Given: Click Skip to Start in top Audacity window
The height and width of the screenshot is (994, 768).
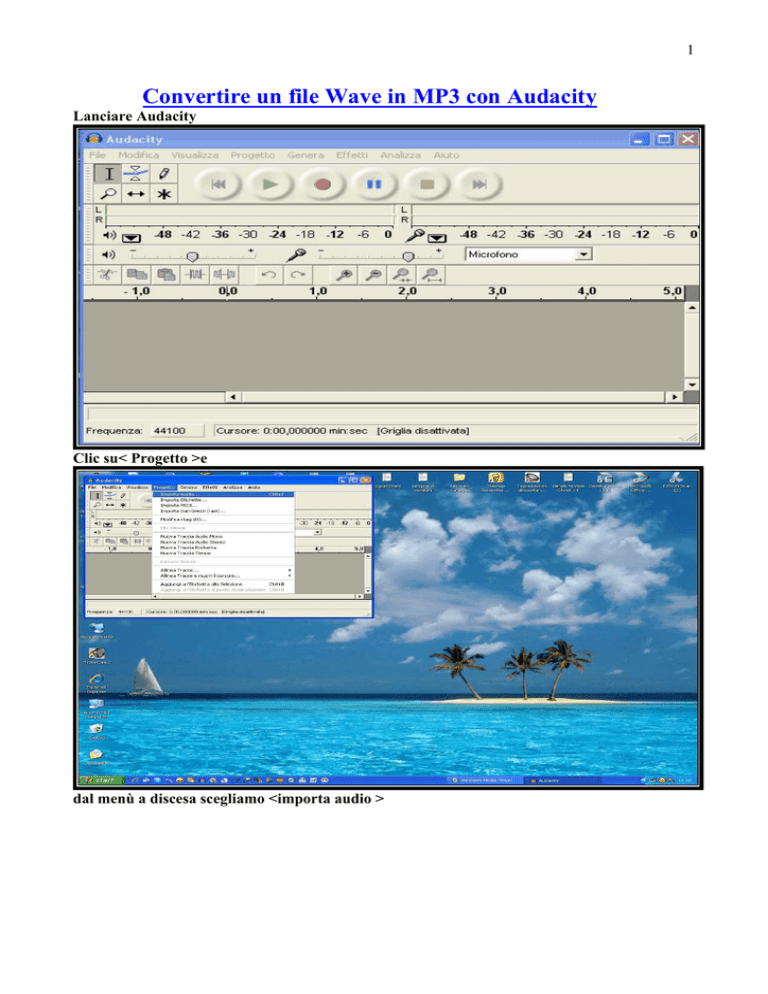Looking at the screenshot, I should pyautogui.click(x=218, y=184).
